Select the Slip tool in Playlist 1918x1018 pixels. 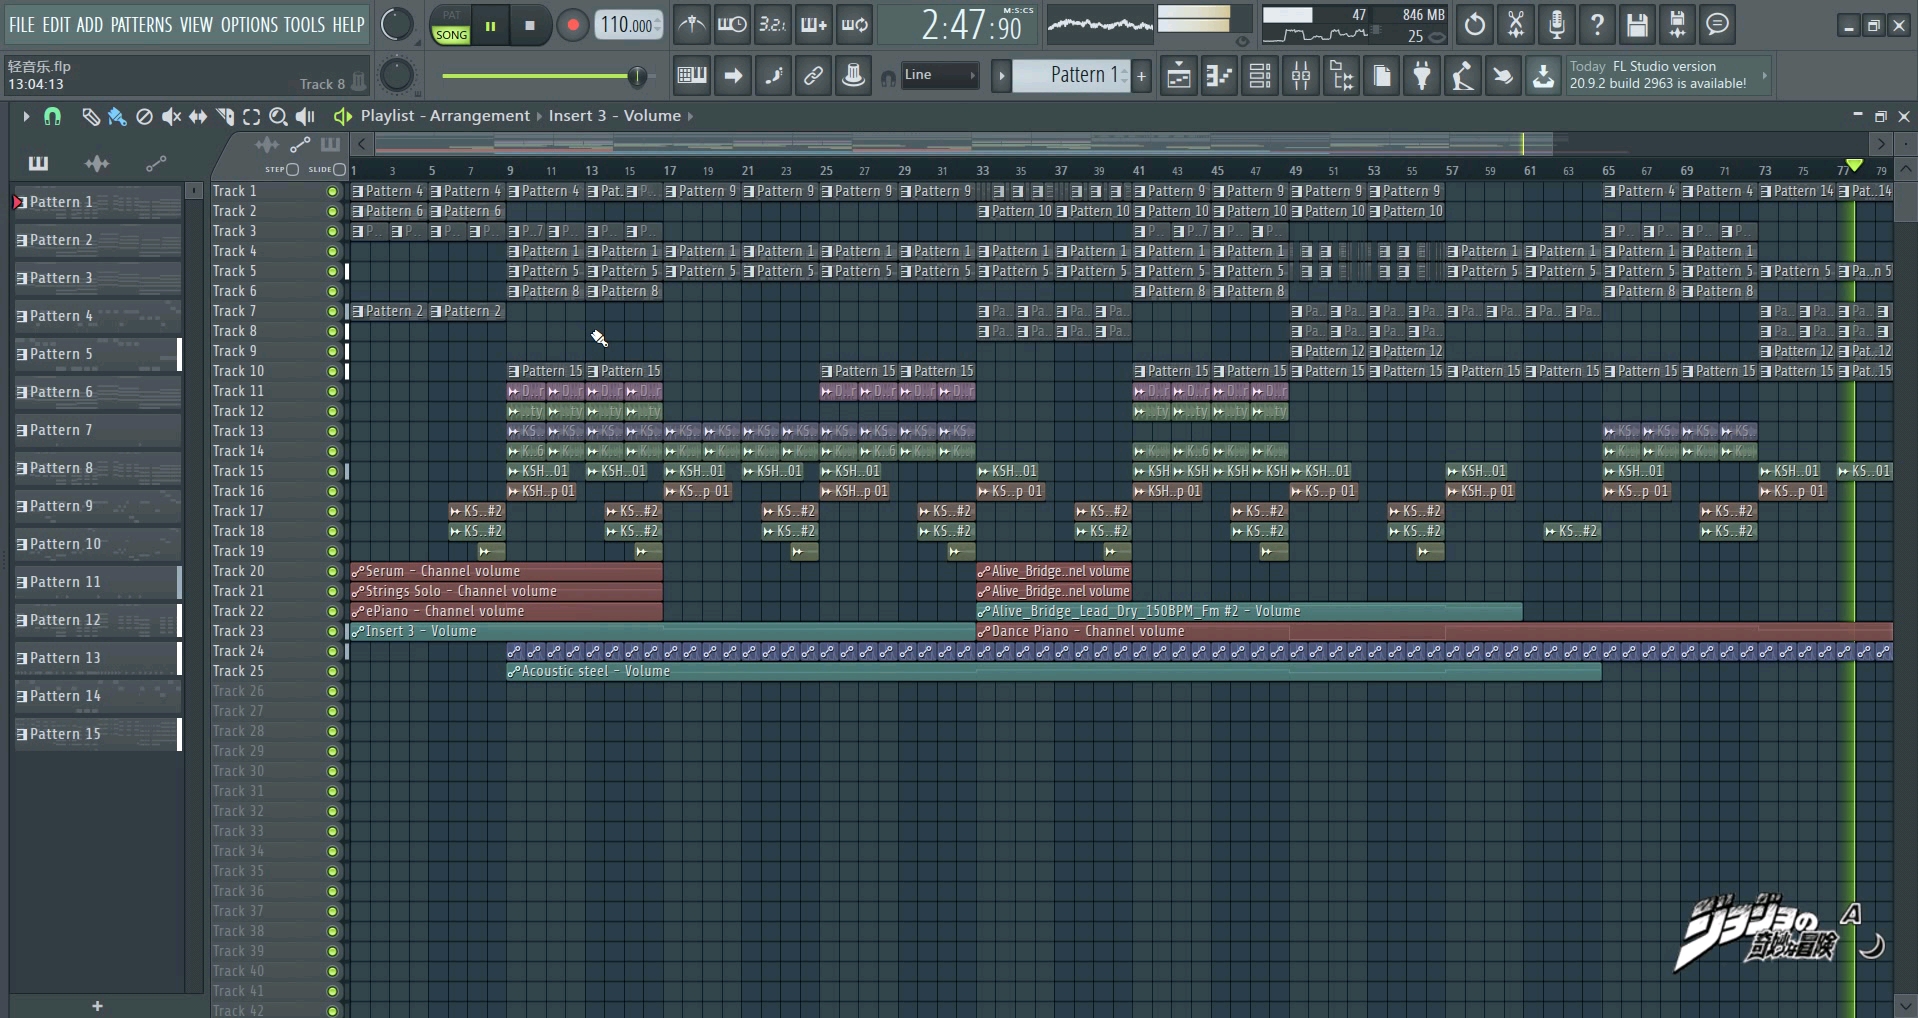point(198,117)
